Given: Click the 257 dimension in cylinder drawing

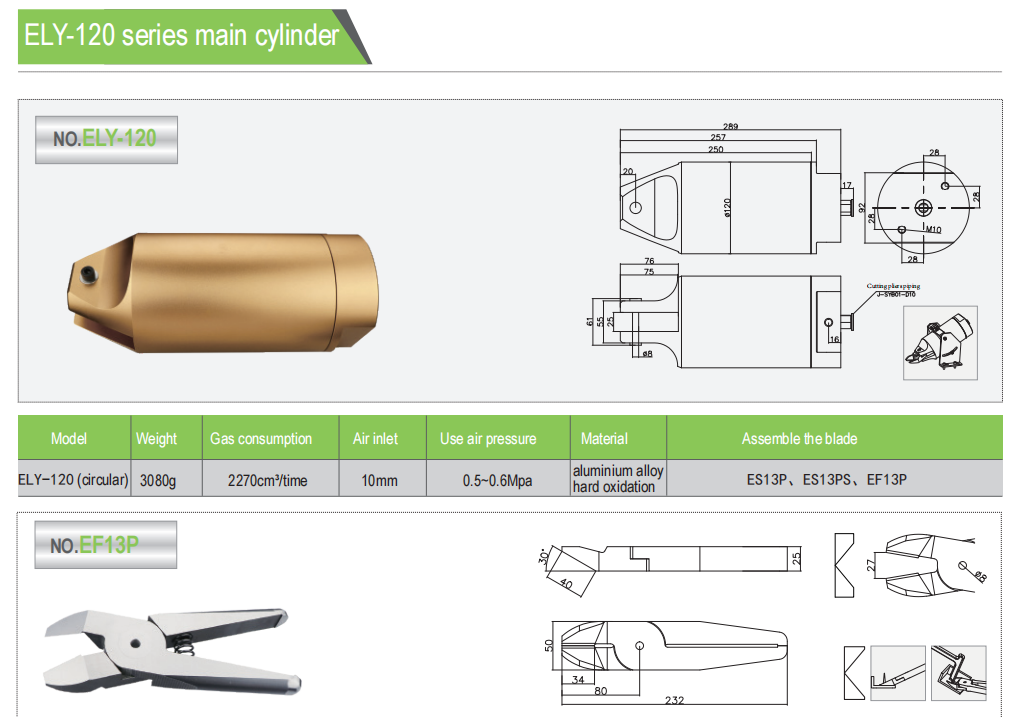Looking at the screenshot, I should (718, 137).
